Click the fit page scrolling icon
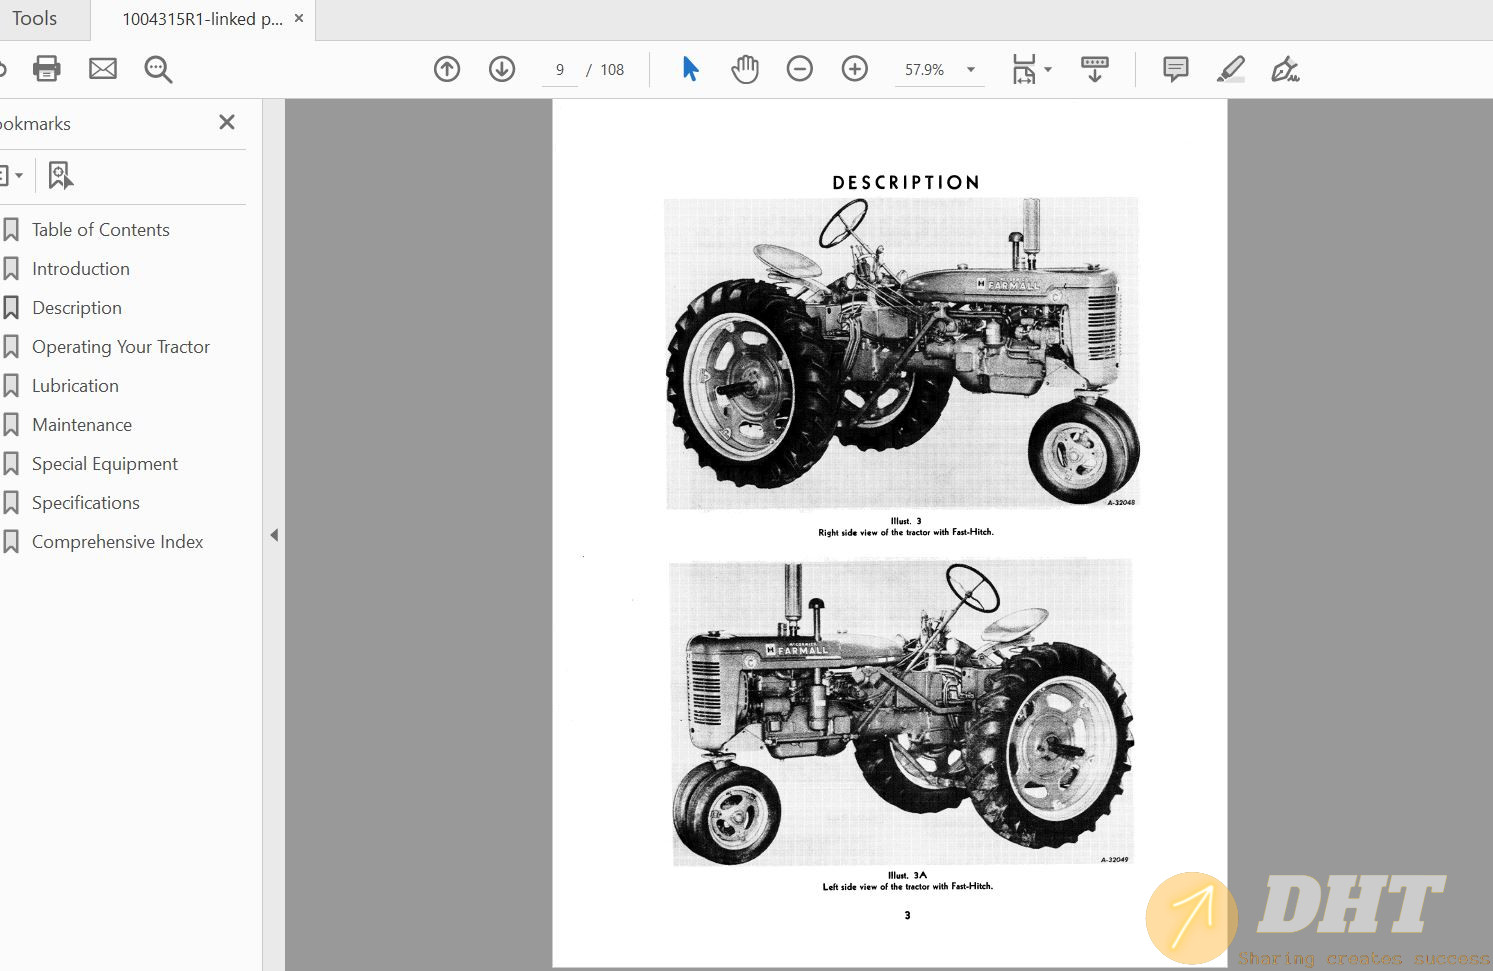This screenshot has height=971, width=1493. 1024,69
